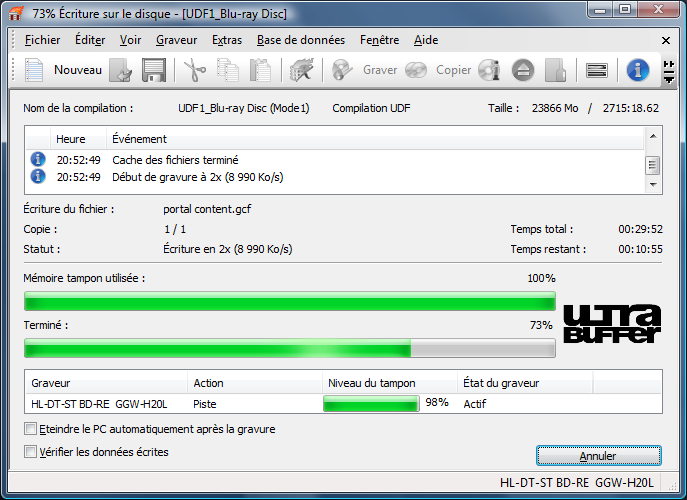This screenshot has width=687, height=500.
Task: Click the Save floppy disk icon
Action: (x=153, y=70)
